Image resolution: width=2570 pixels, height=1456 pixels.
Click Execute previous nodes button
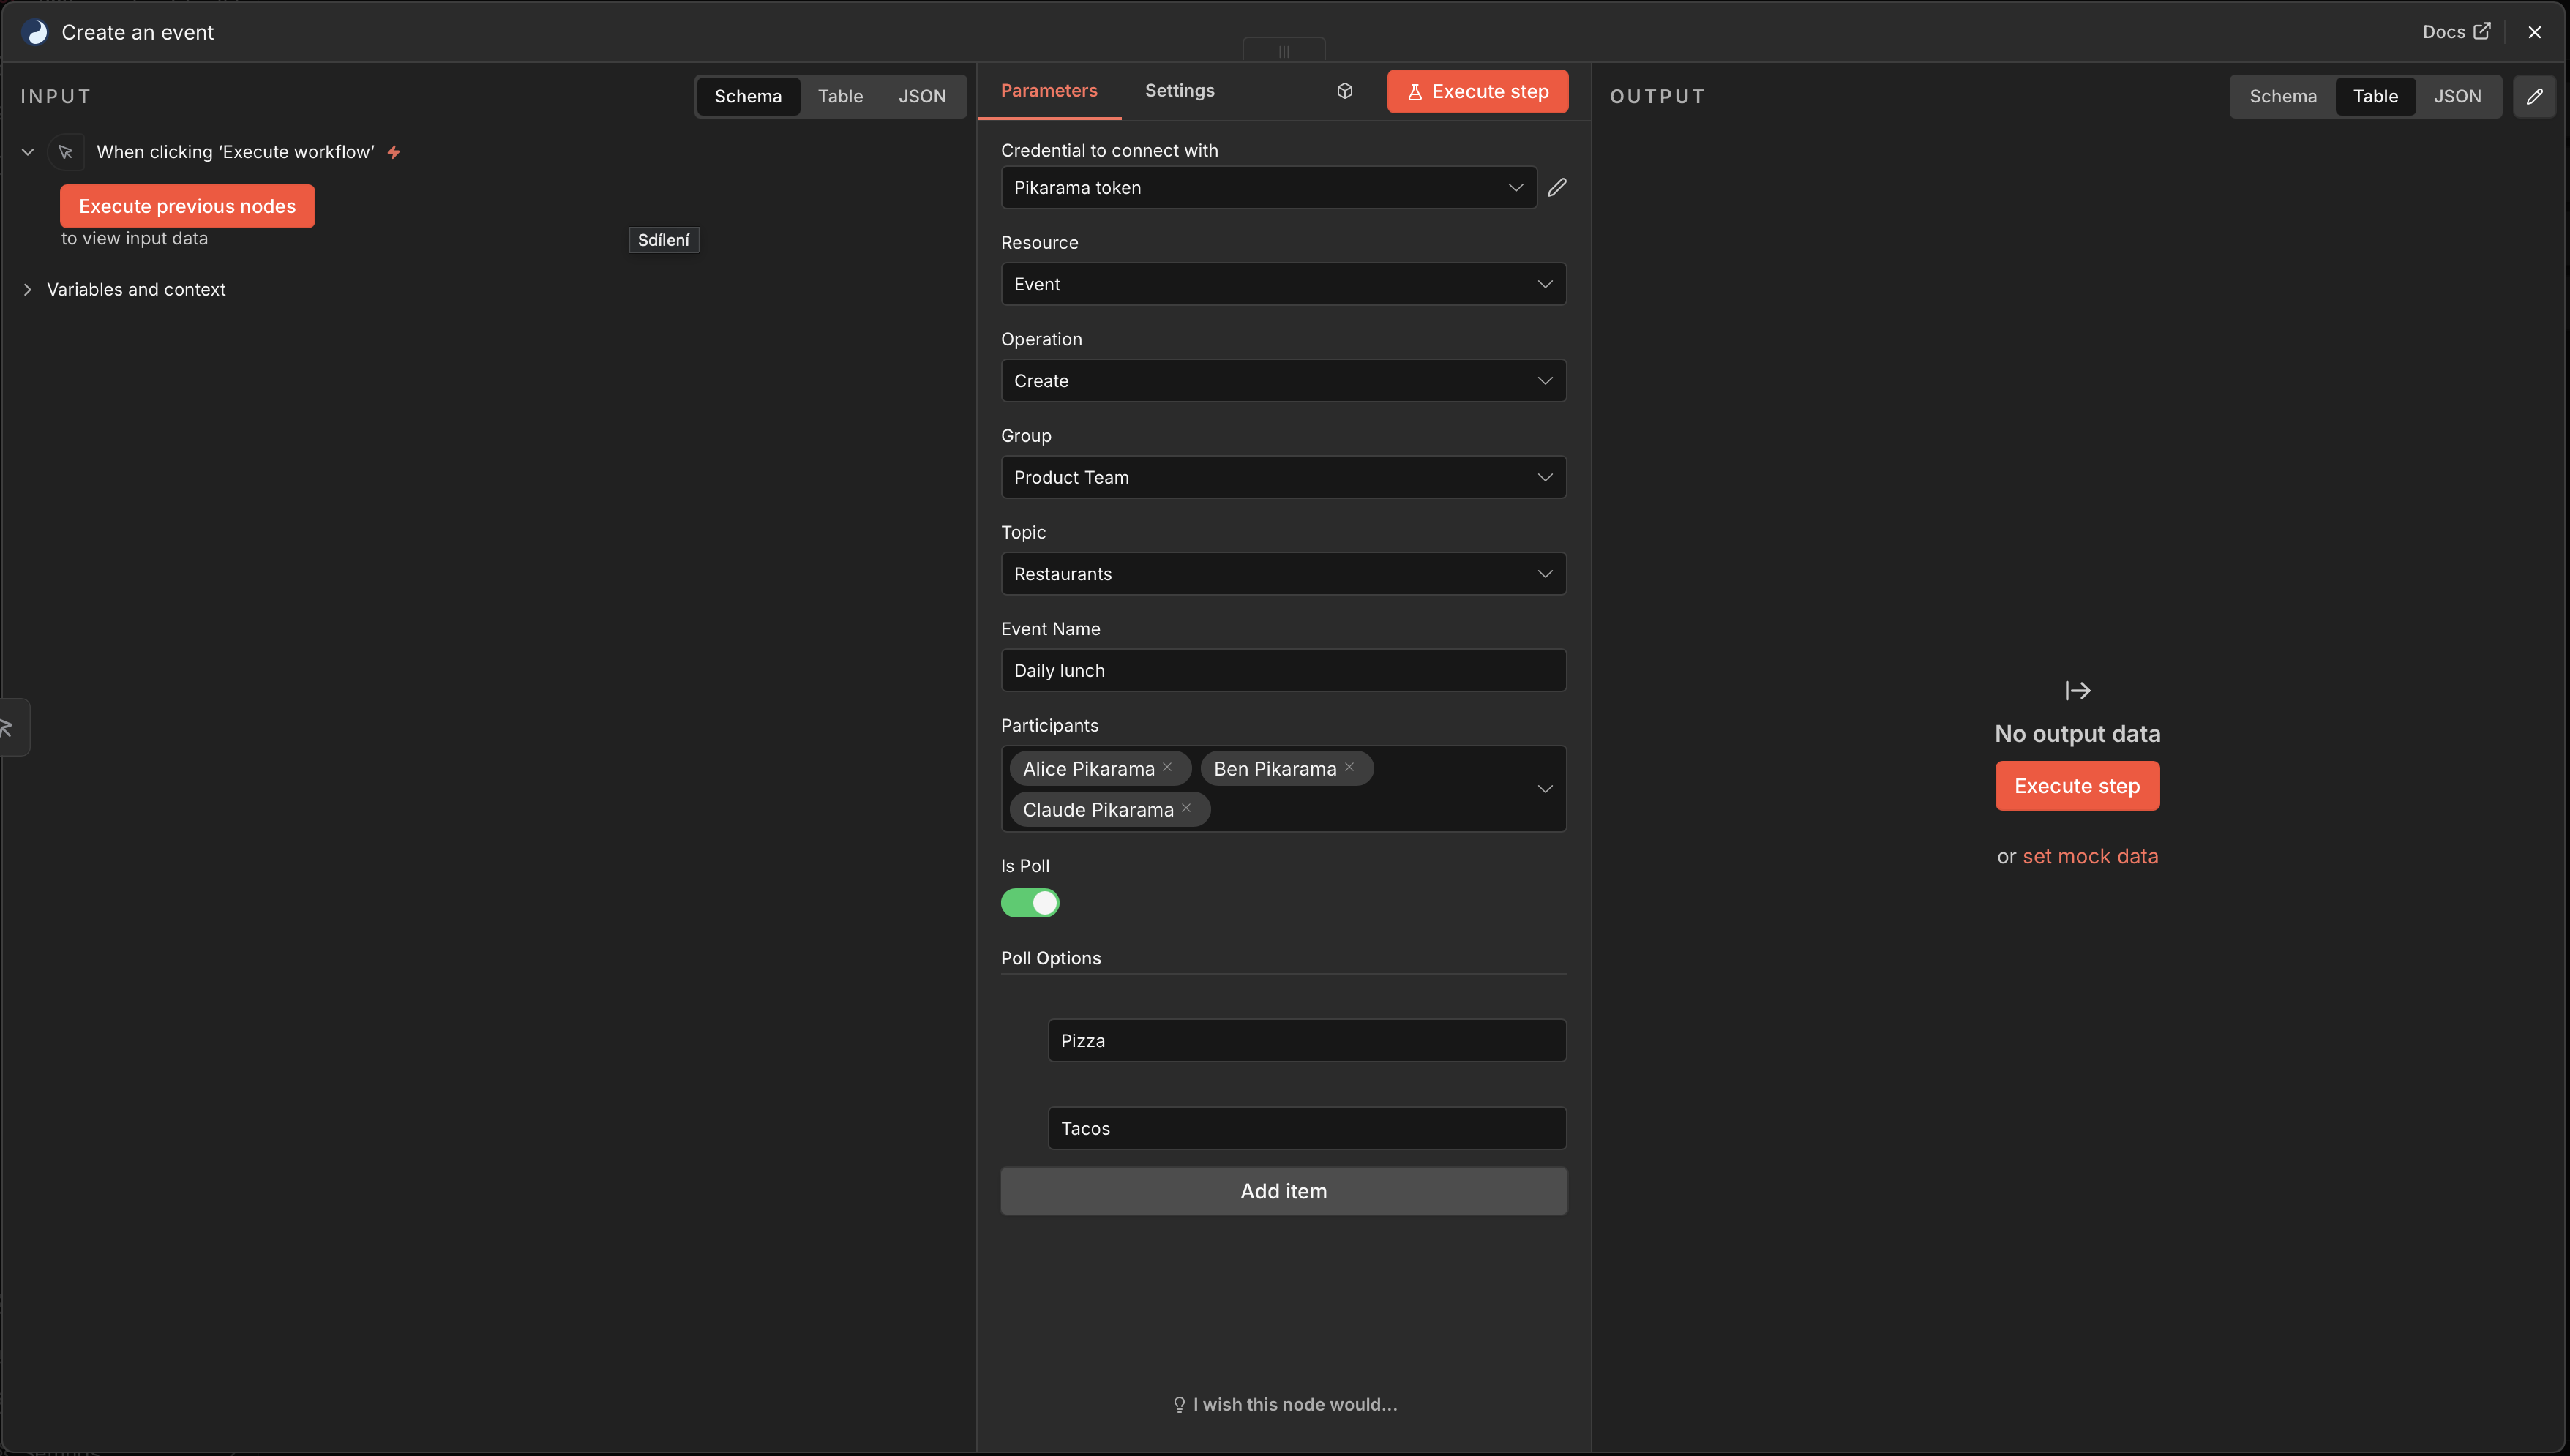point(187,206)
